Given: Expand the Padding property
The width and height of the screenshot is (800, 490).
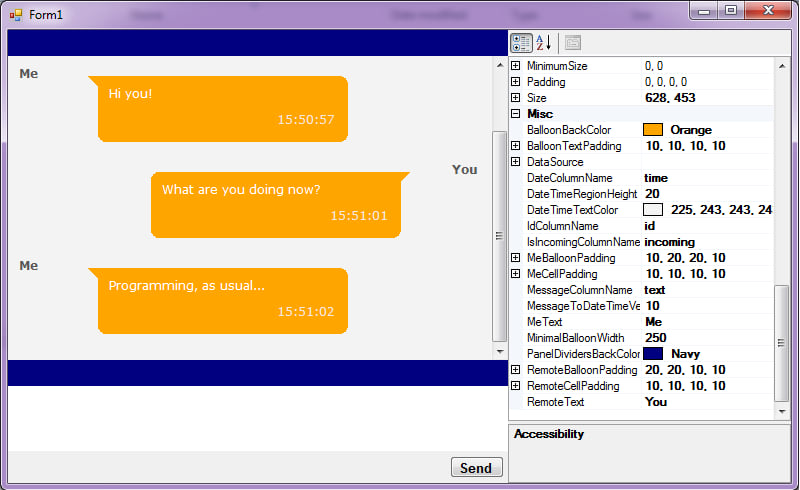Looking at the screenshot, I should 516,82.
